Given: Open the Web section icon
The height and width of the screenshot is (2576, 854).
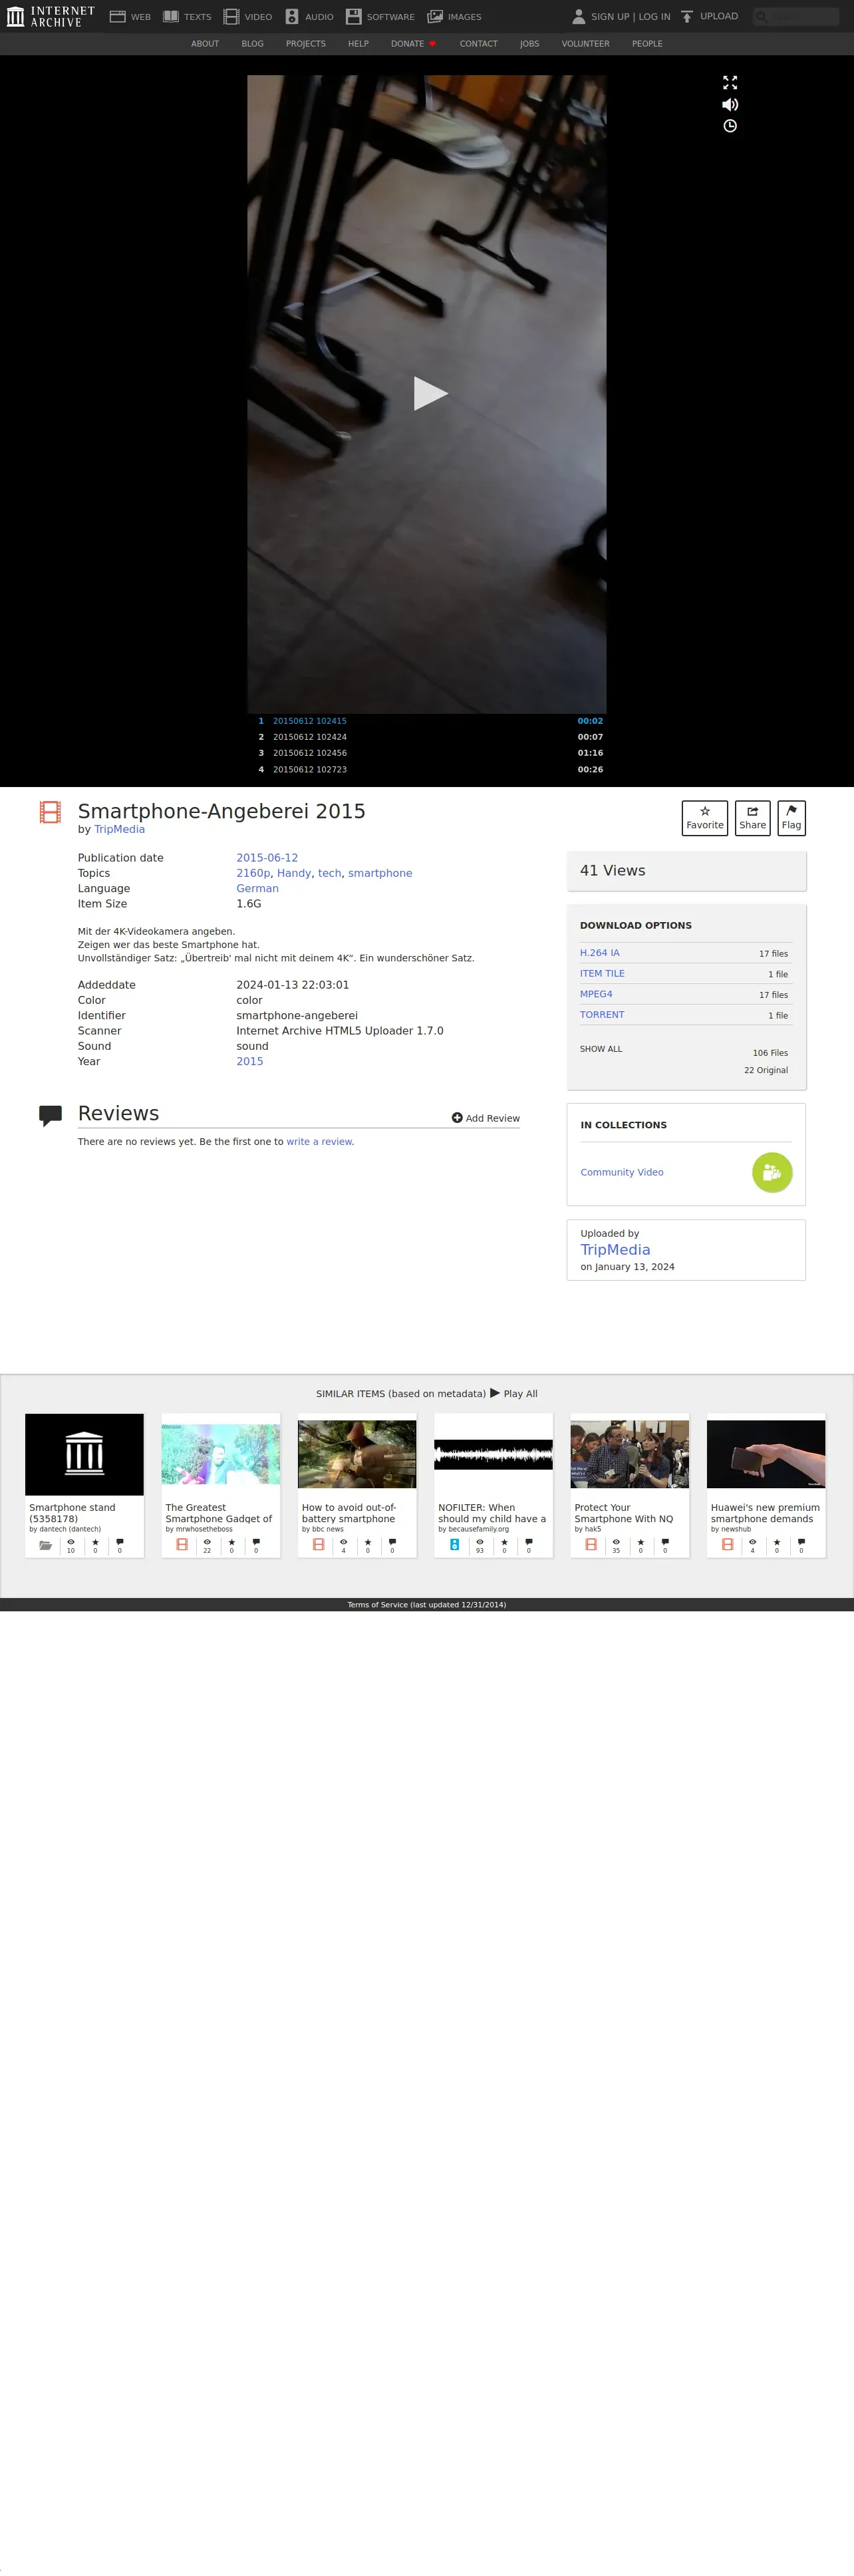Looking at the screenshot, I should coord(117,16).
